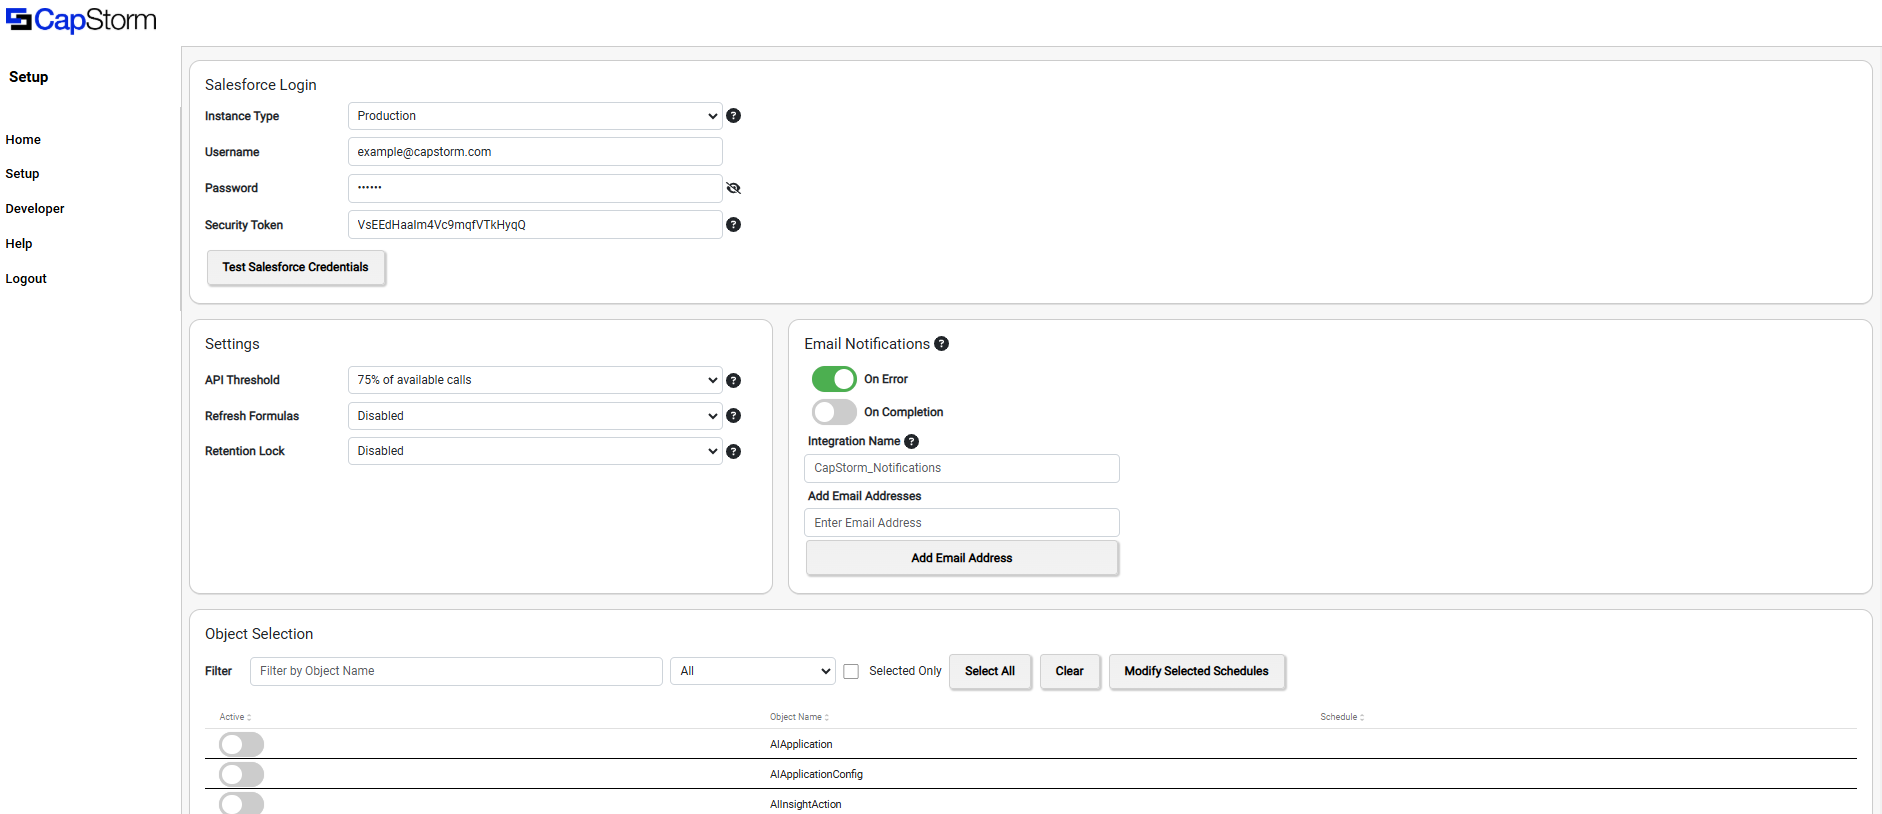Screen dimensions: 1882x814
Task: Open the object filter All dropdown
Action: (753, 671)
